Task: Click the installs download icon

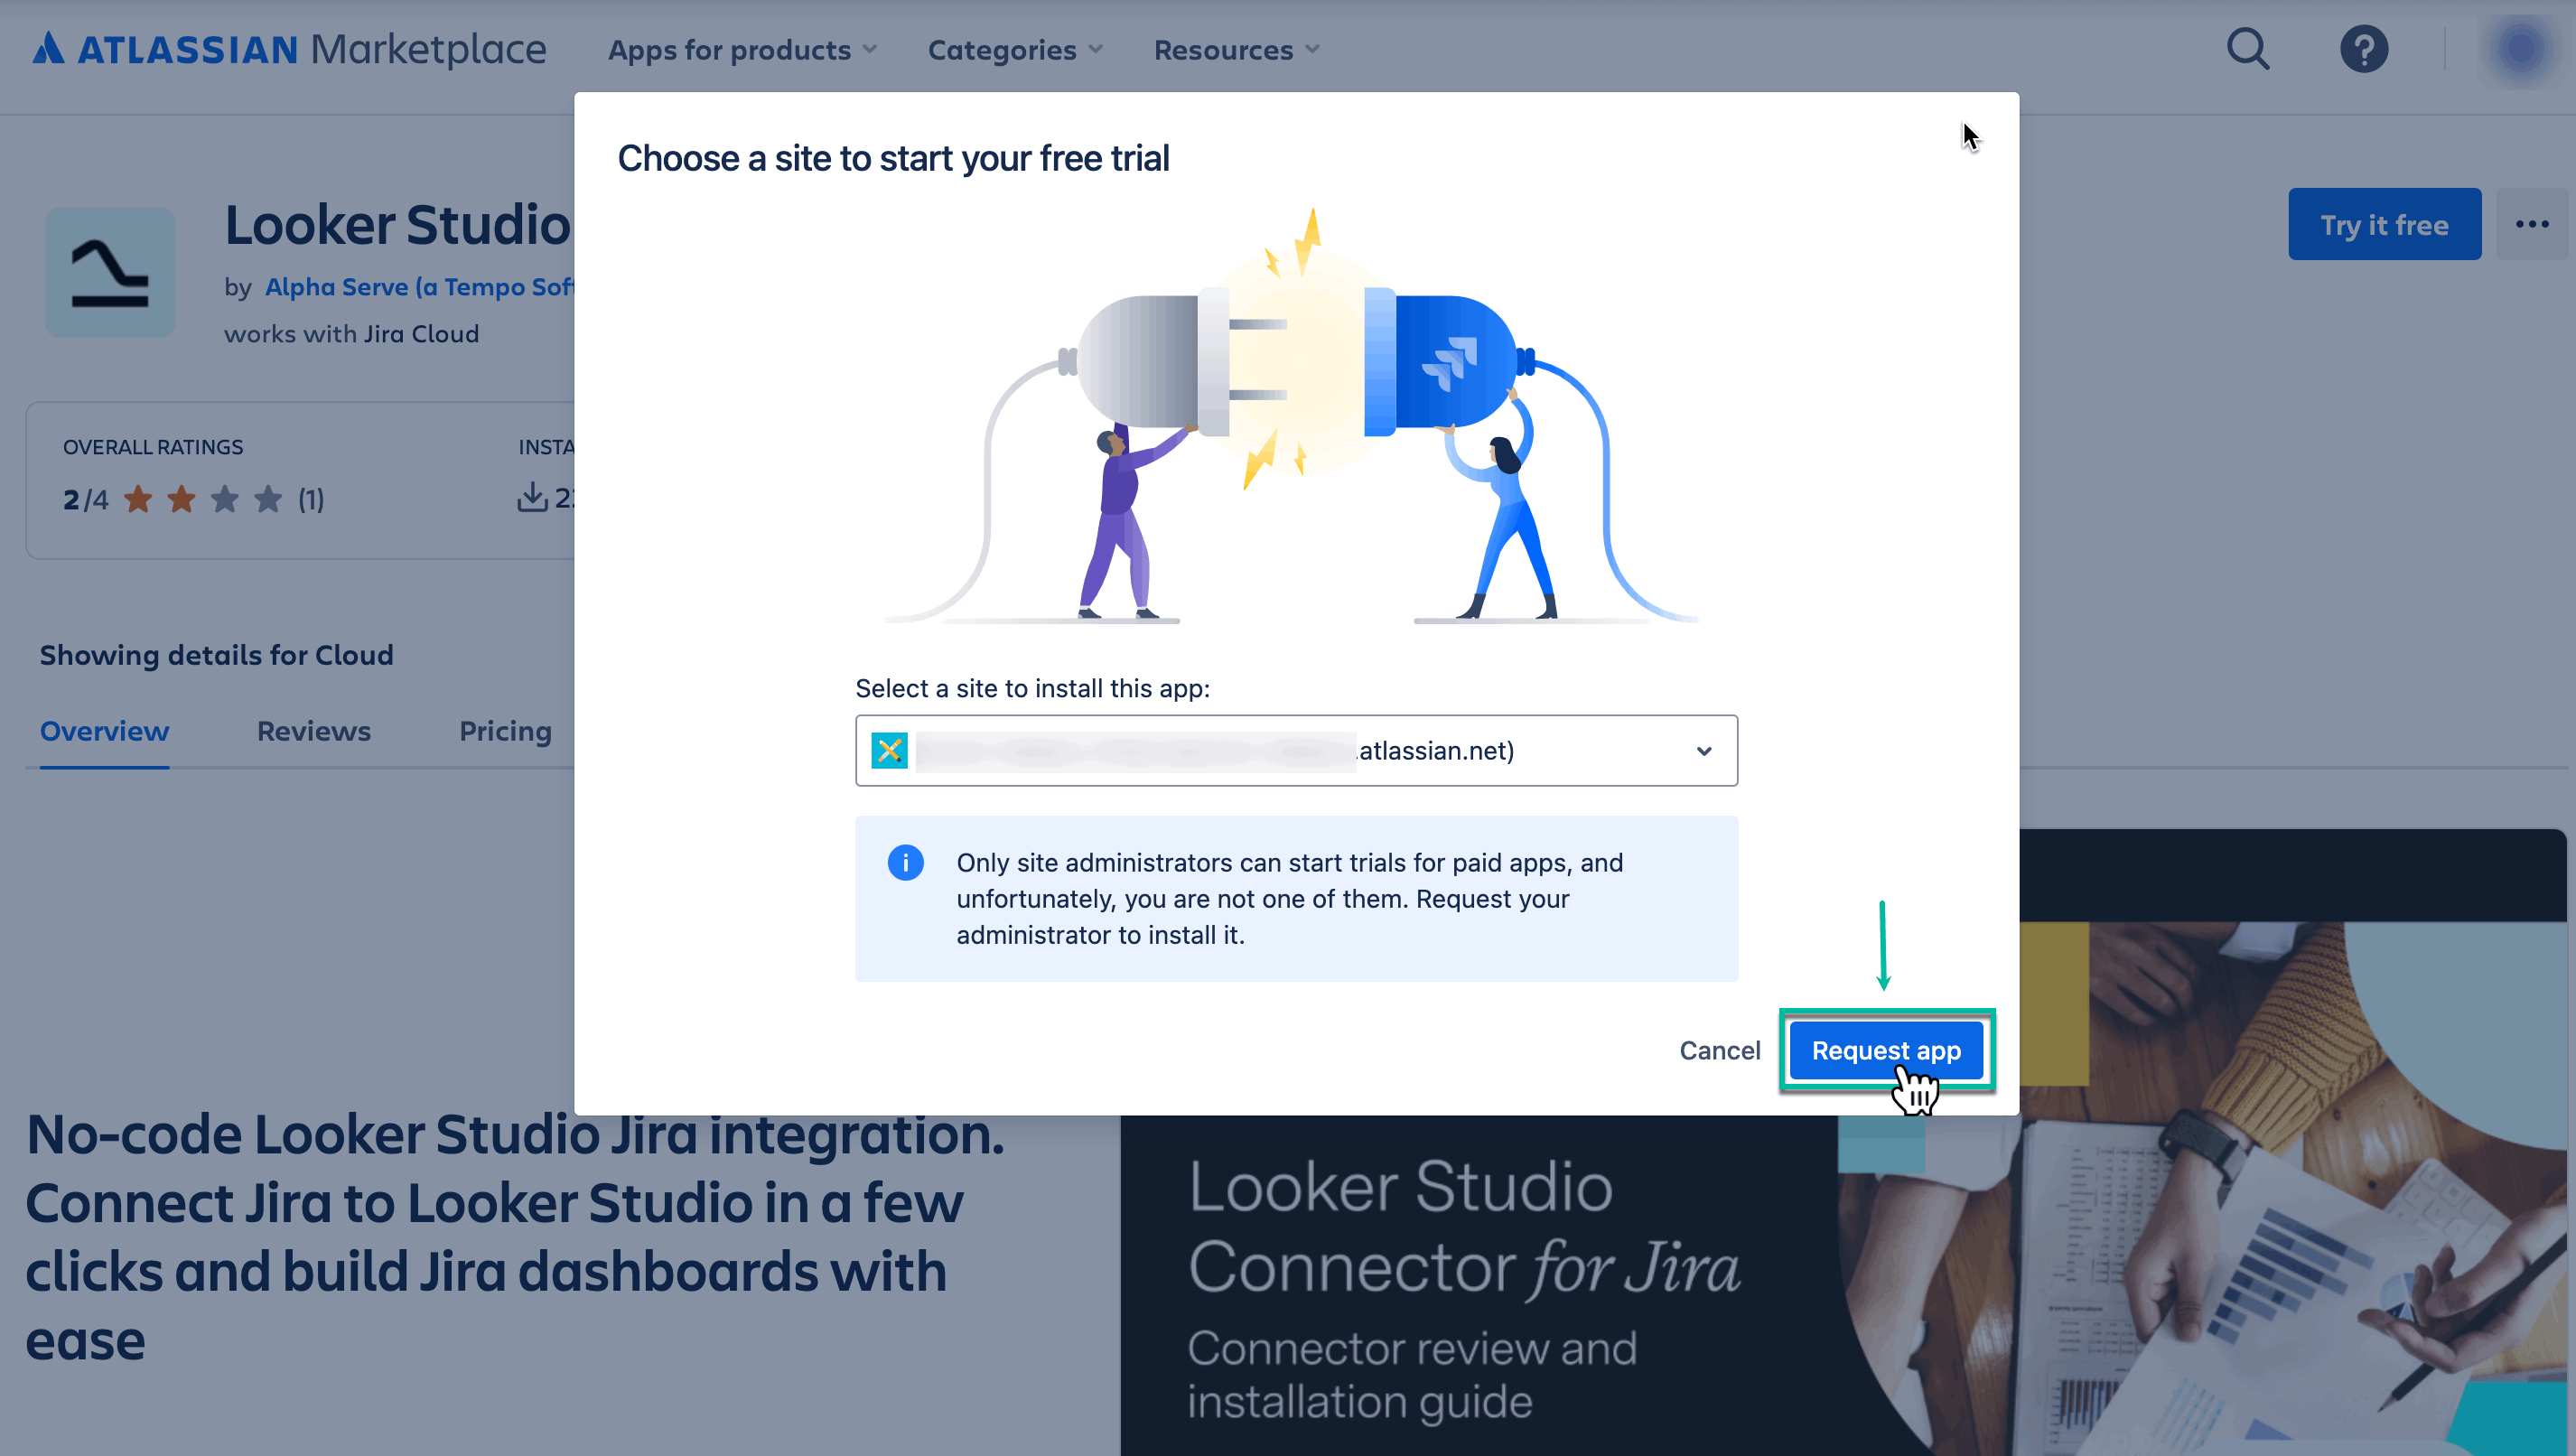Action: coord(535,497)
